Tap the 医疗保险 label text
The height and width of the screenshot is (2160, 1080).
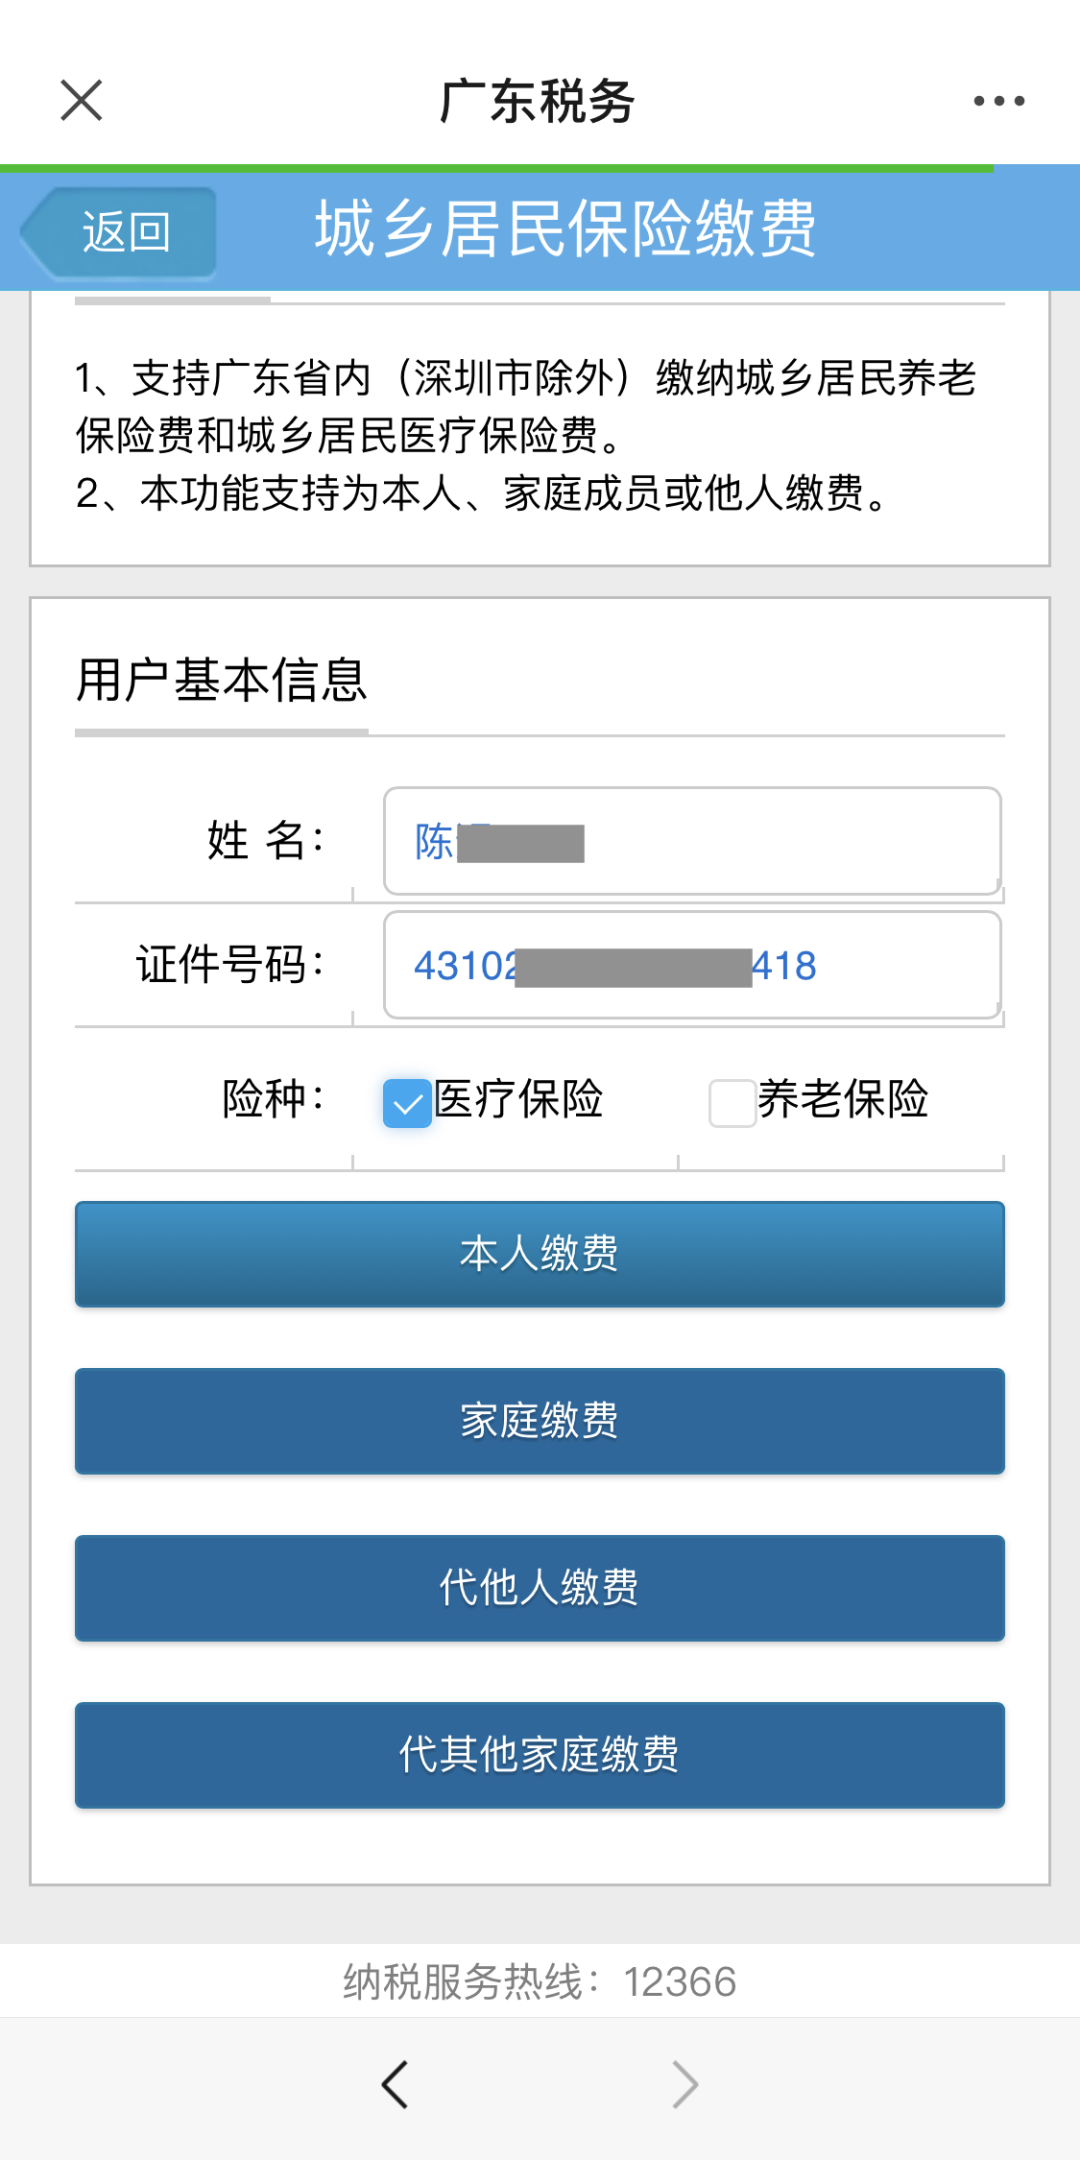click(519, 1099)
